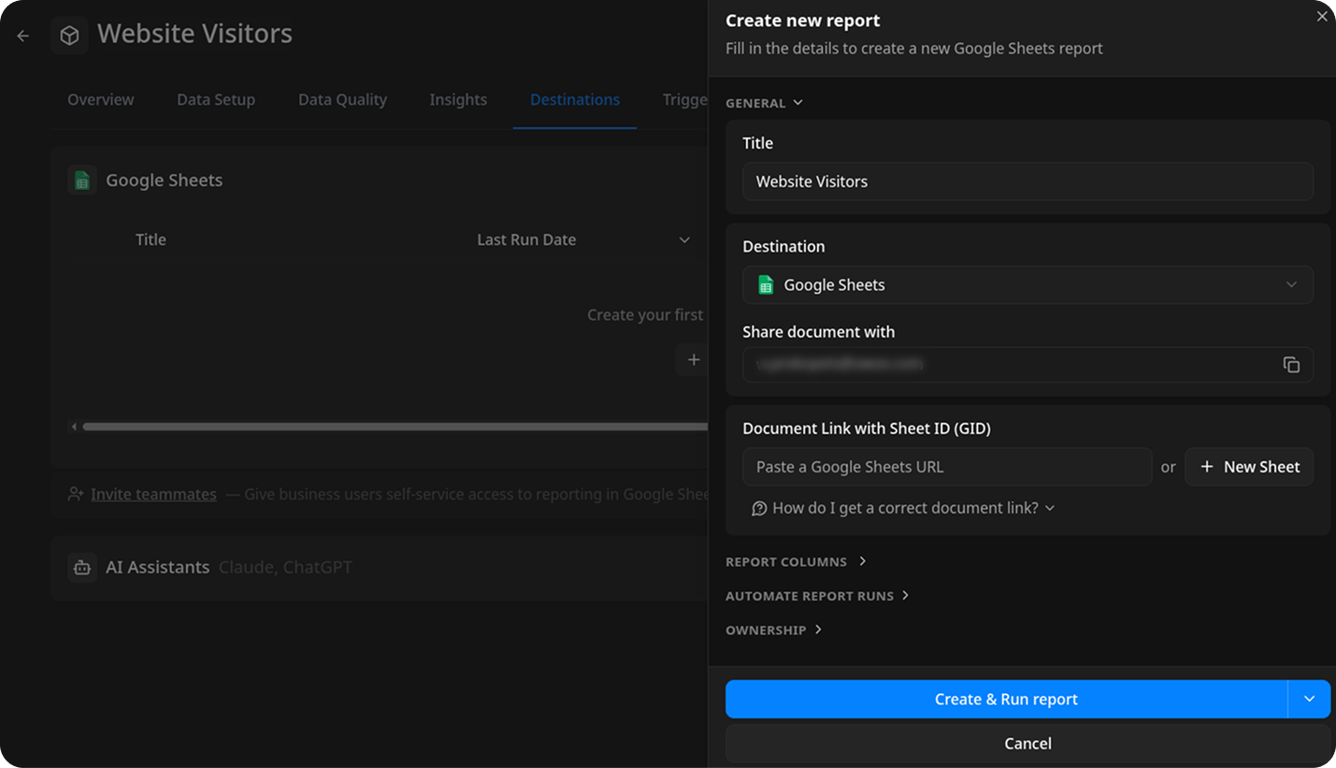This screenshot has height=768, width=1336.
Task: Open the Create & Run report split arrow
Action: click(1309, 699)
